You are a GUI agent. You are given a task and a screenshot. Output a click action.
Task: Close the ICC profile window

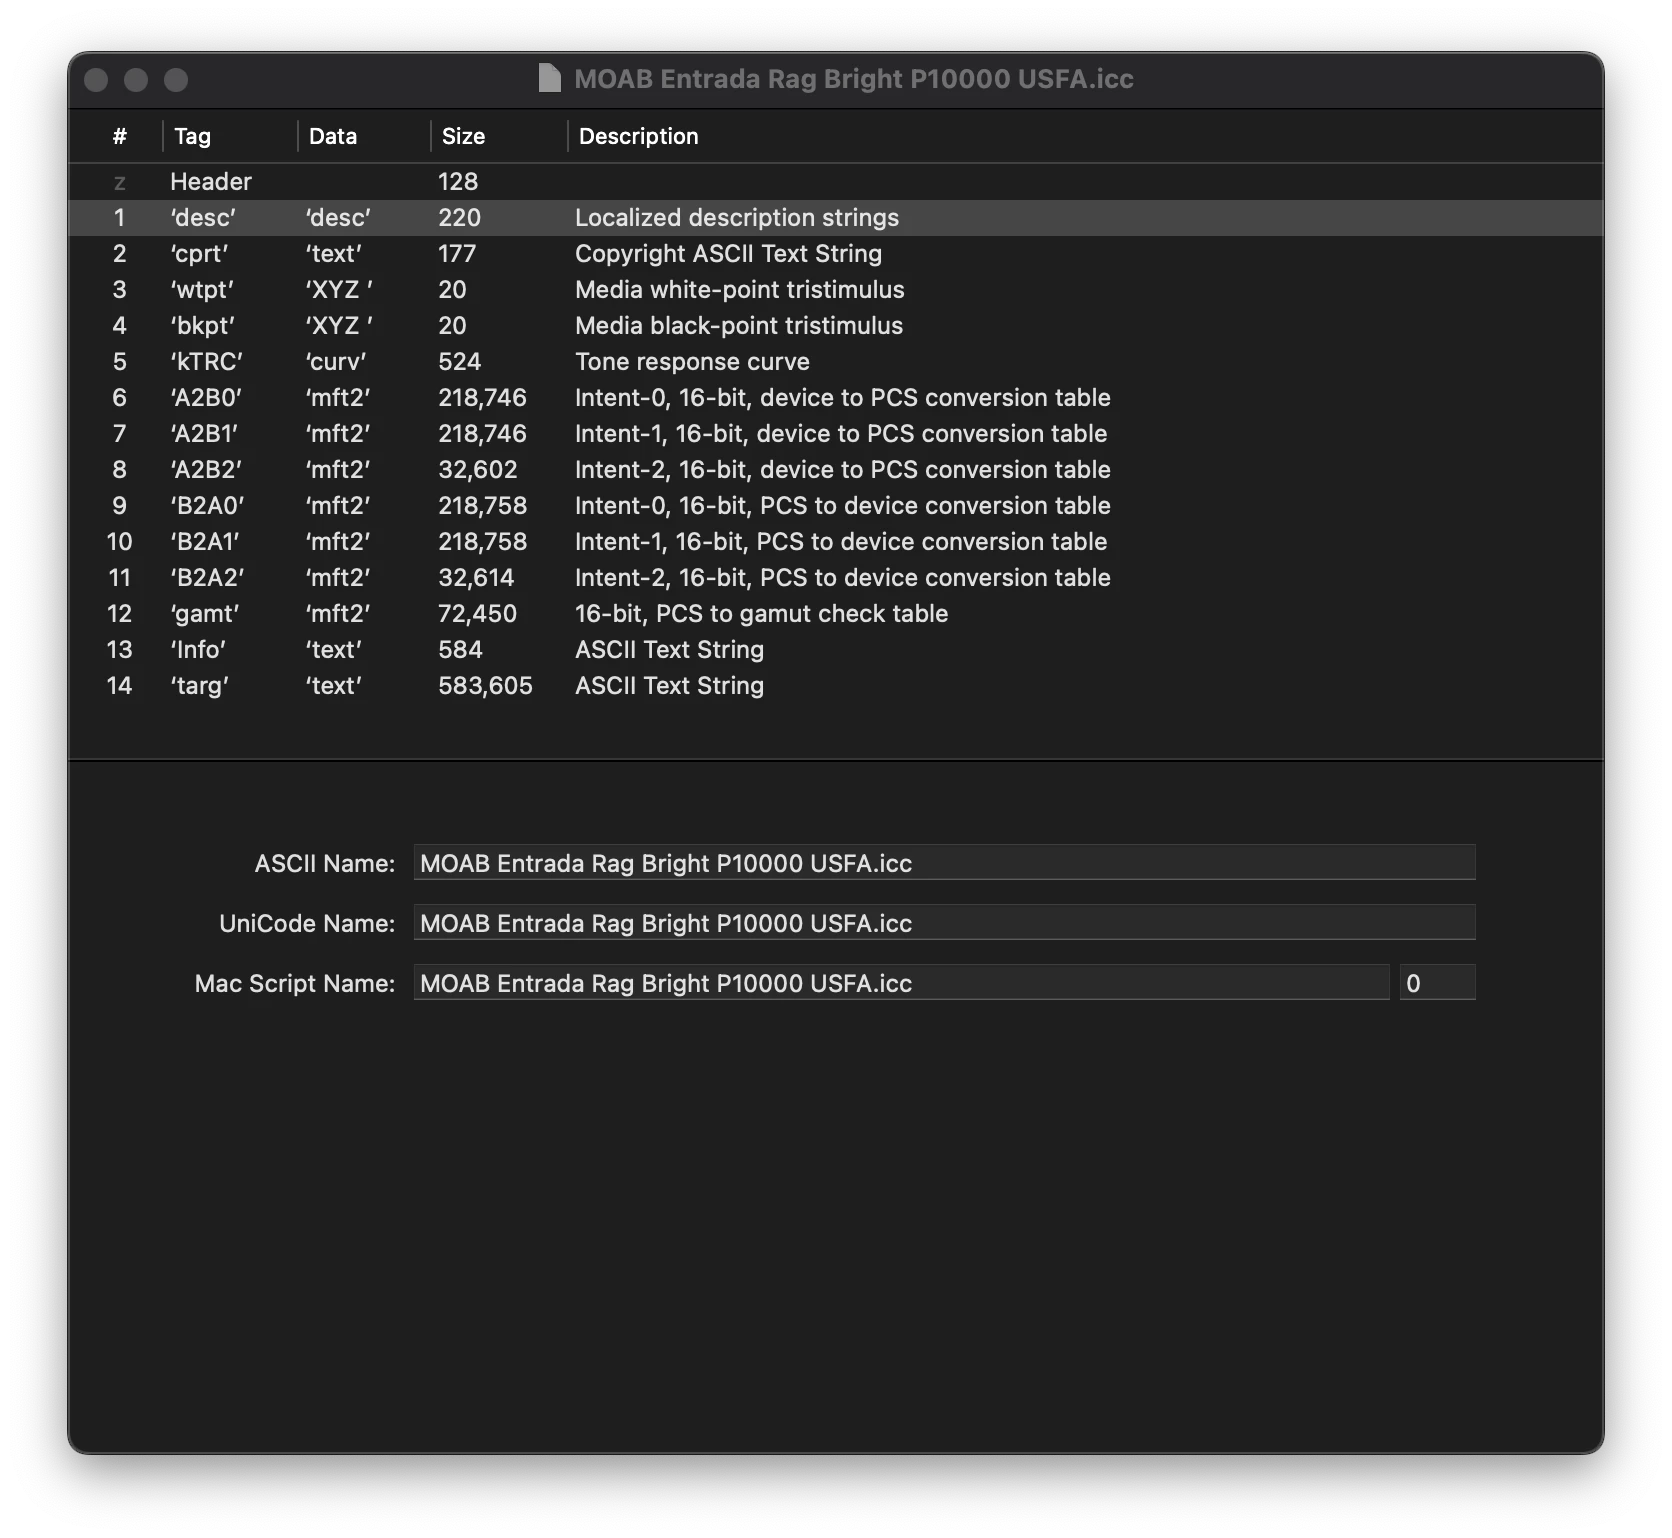[96, 80]
